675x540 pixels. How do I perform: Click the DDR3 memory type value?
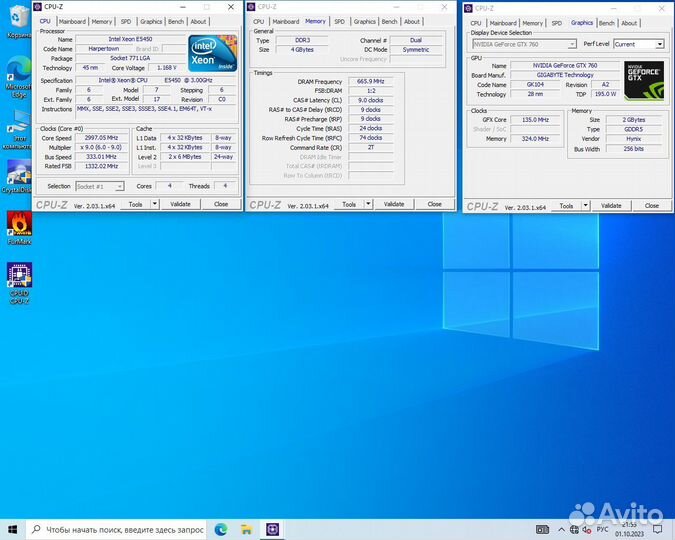[302, 40]
